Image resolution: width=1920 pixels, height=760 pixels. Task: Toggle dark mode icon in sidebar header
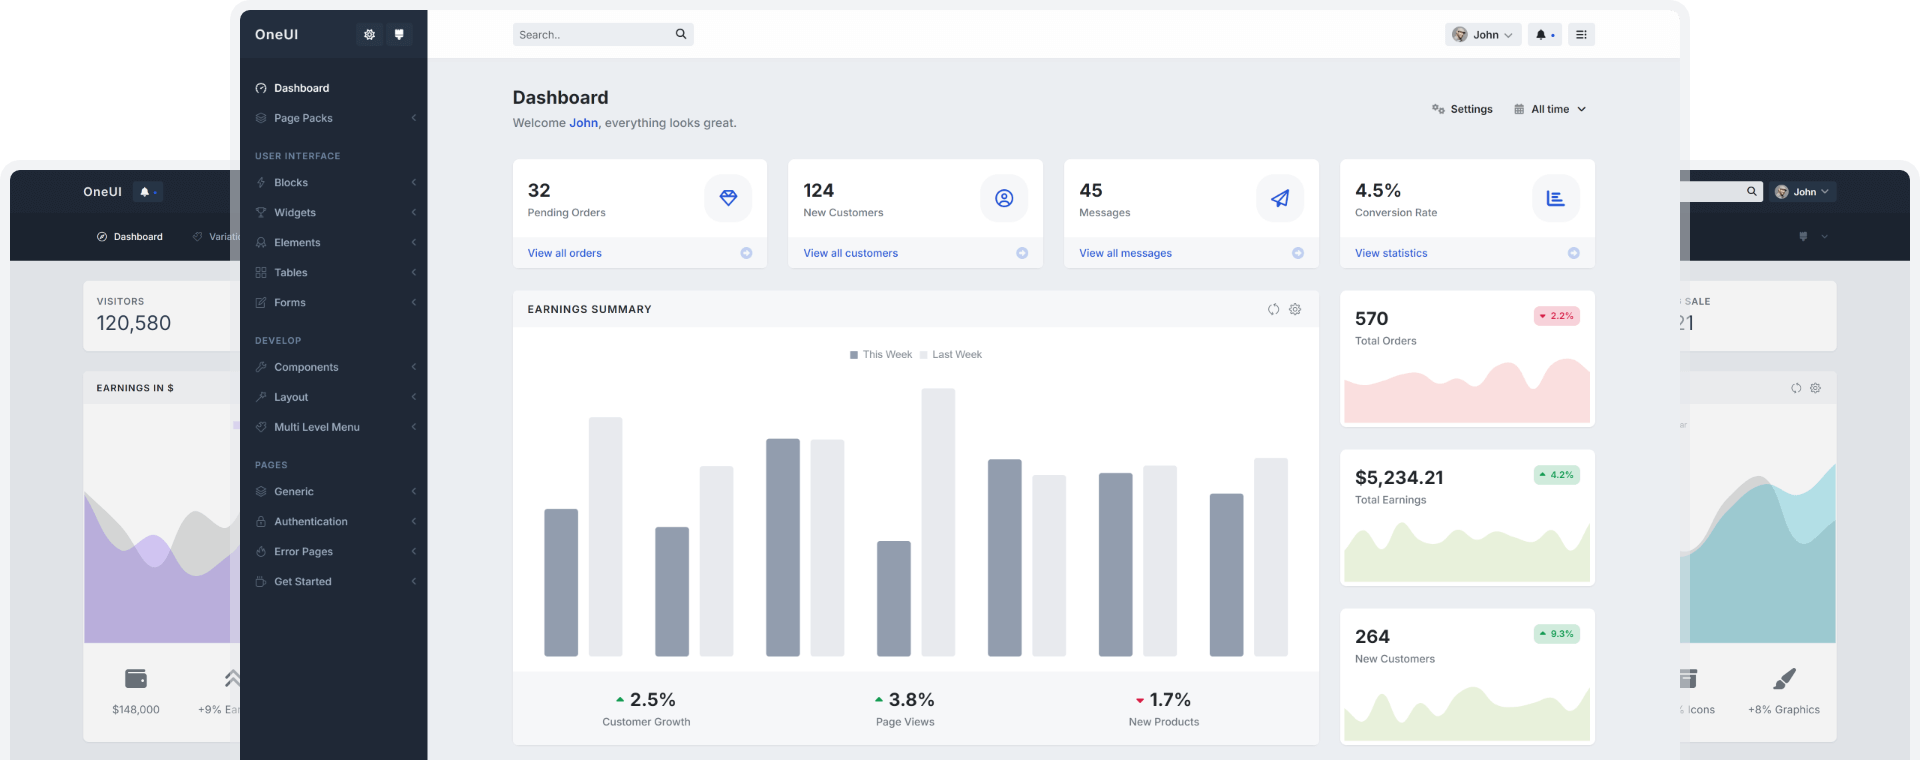point(399,35)
